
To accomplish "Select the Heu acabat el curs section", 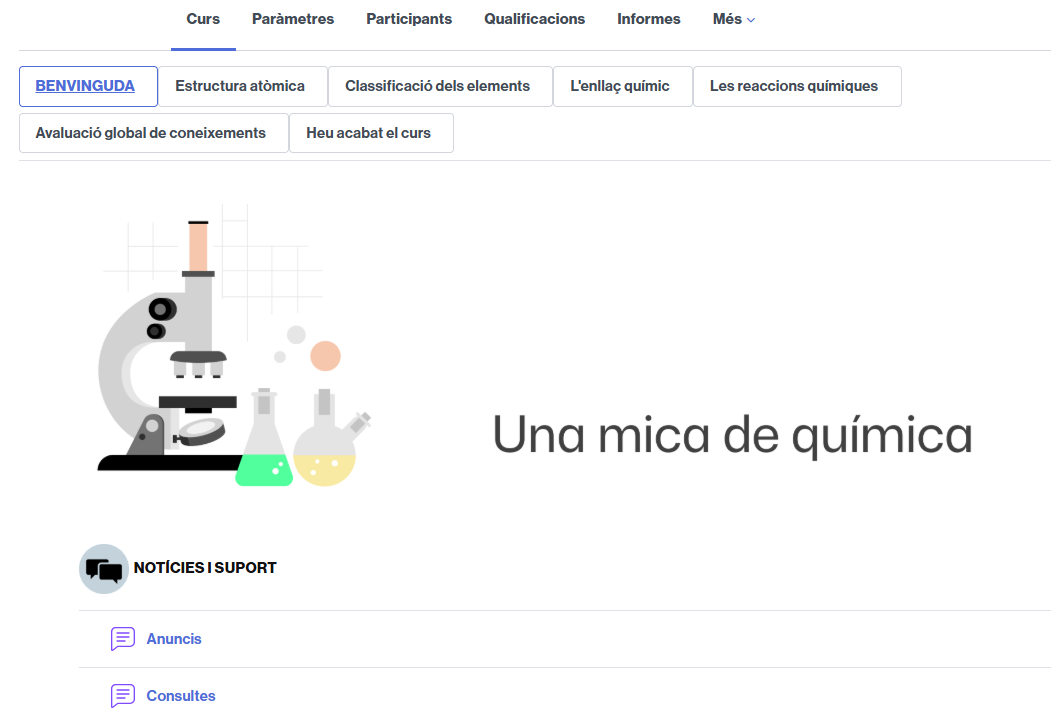I will point(371,133).
